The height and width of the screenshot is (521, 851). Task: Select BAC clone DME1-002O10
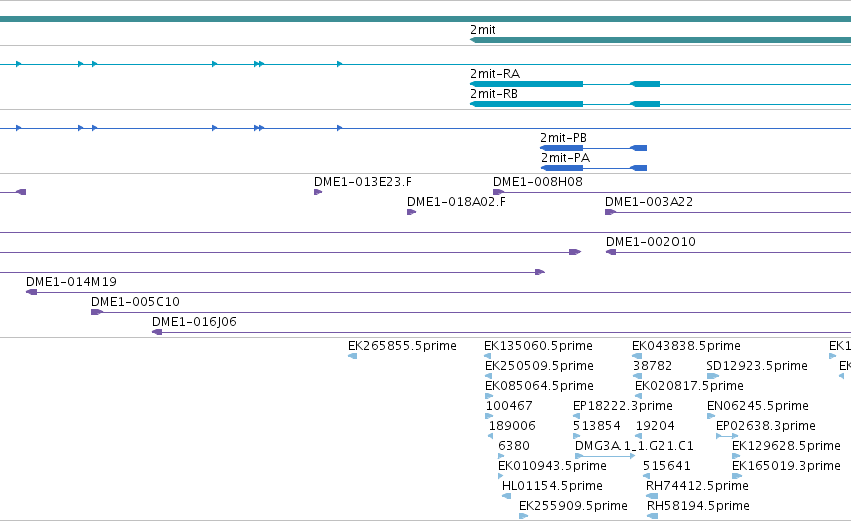(728, 252)
